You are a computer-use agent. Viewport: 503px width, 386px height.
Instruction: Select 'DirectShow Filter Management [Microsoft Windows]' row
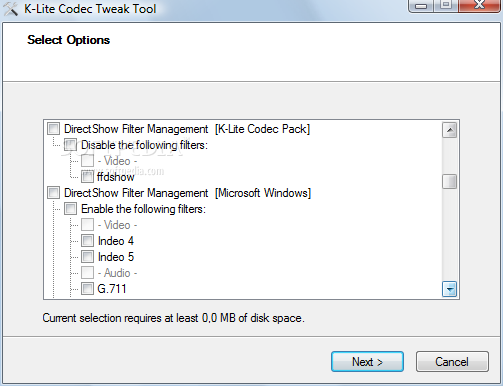pyautogui.click(x=187, y=193)
